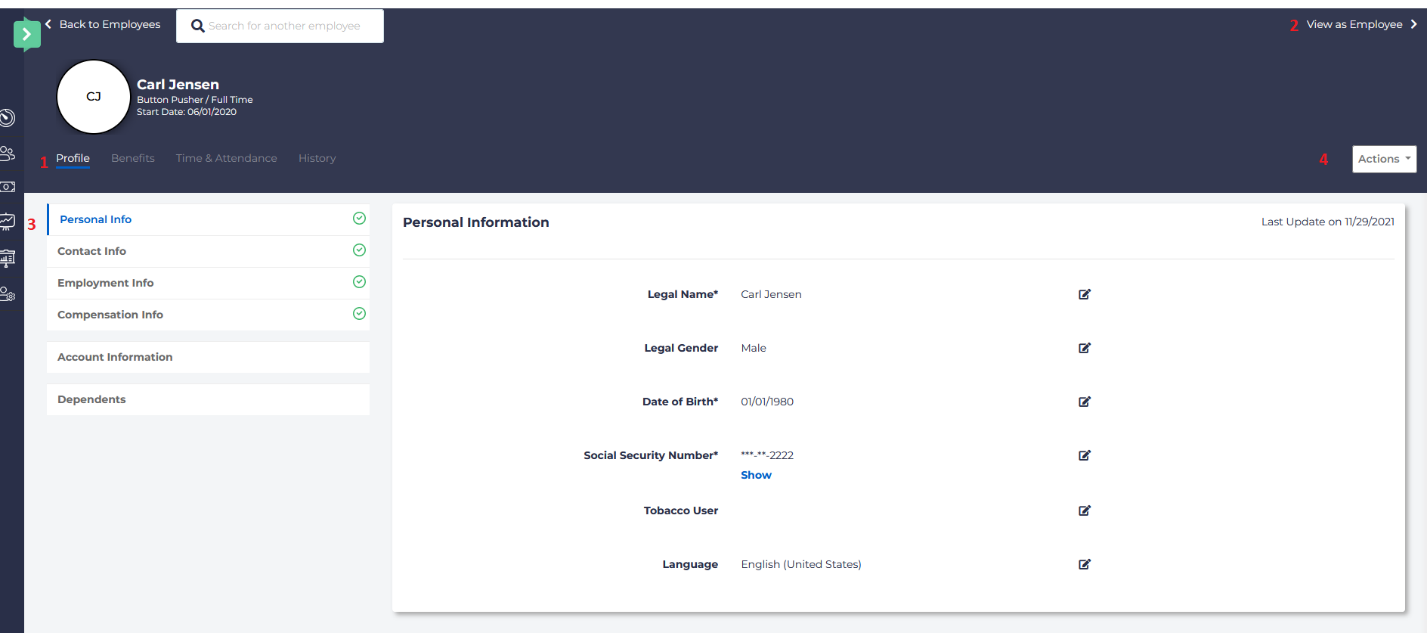Edit the Legal Name field using its pencil icon
The width and height of the screenshot is (1427, 633).
(1084, 294)
